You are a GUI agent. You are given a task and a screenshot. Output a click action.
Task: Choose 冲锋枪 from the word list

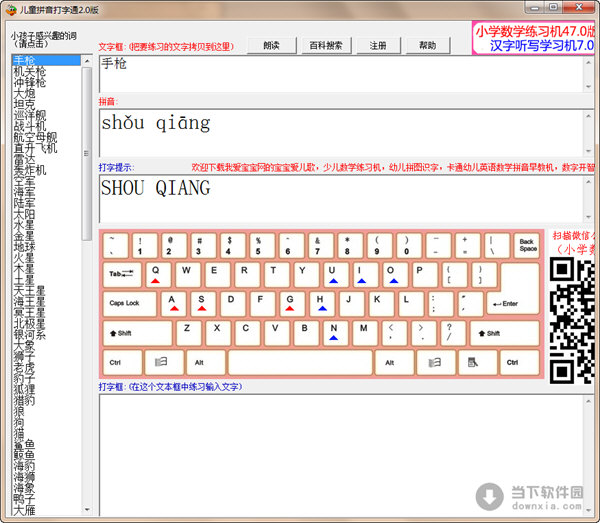tap(46, 82)
